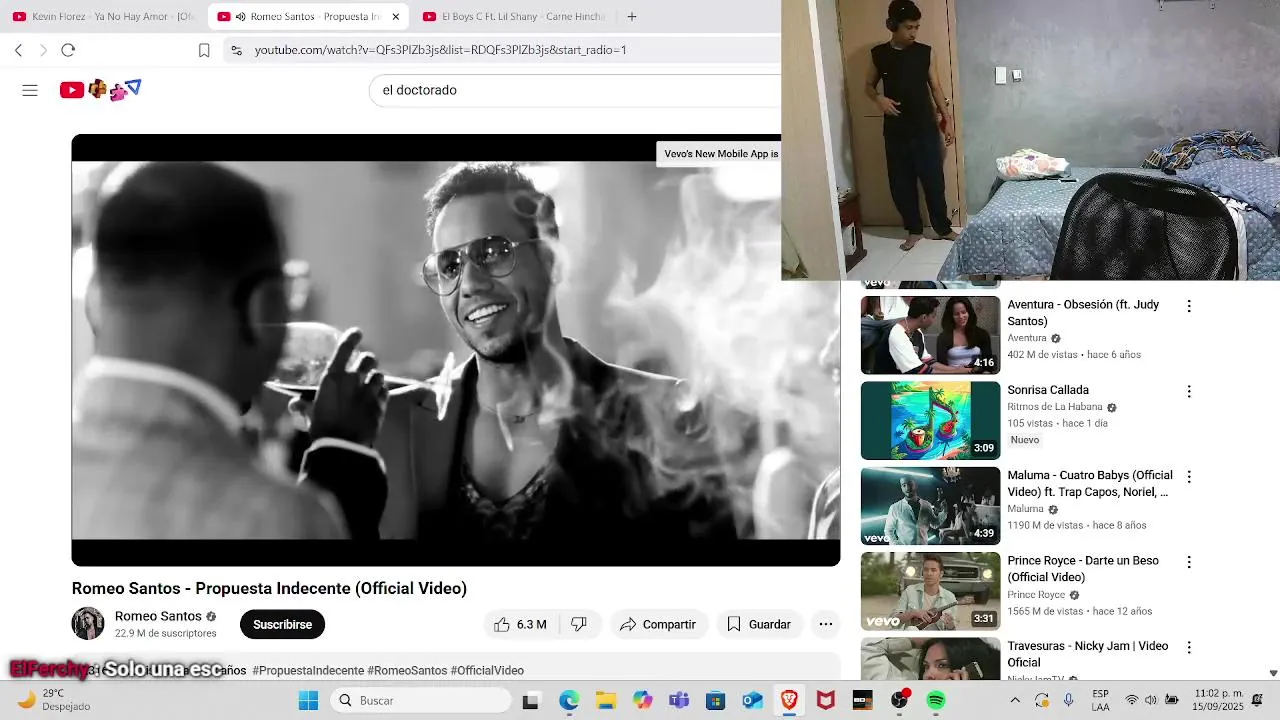Open Microsoft Store from the taskbar
This screenshot has height=720, width=1280.
pyautogui.click(x=715, y=700)
